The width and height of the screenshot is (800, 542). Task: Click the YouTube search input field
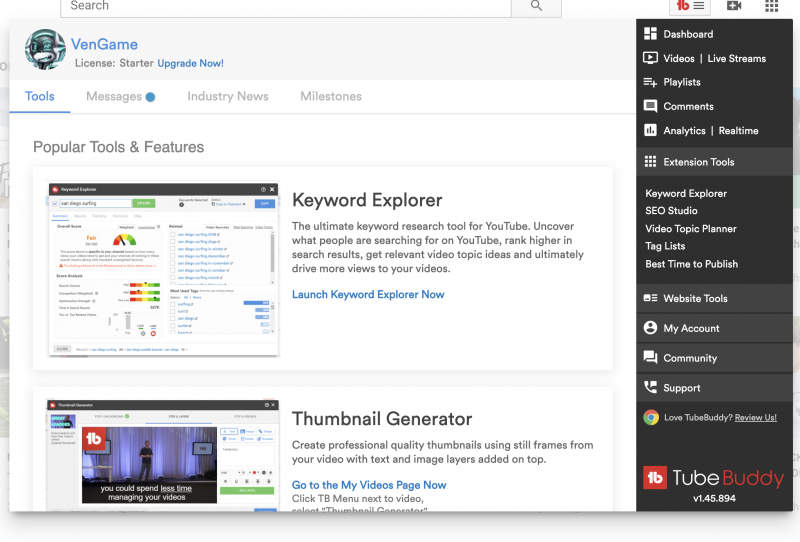click(285, 6)
